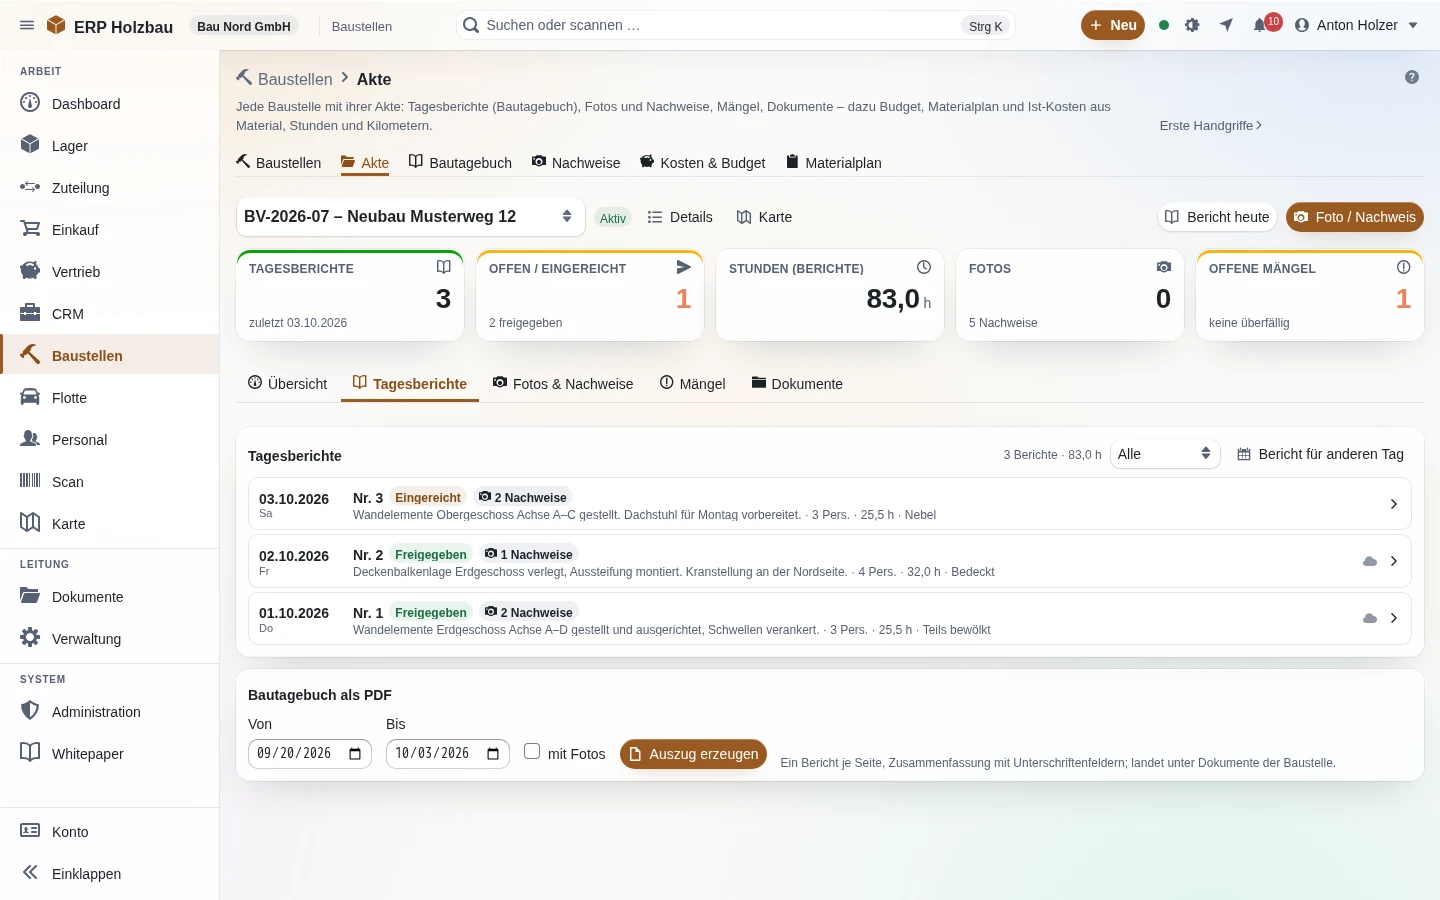Click the Bis date field calendar icon

pyautogui.click(x=493, y=754)
